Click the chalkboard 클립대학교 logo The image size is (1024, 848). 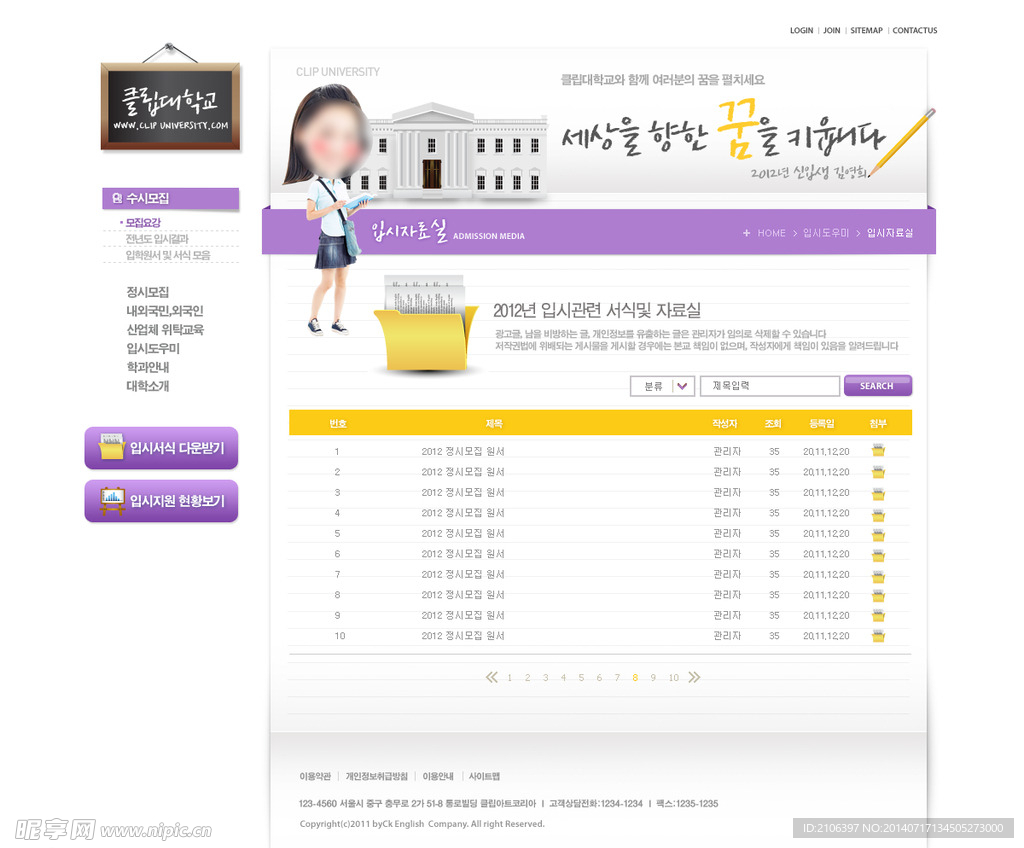170,106
